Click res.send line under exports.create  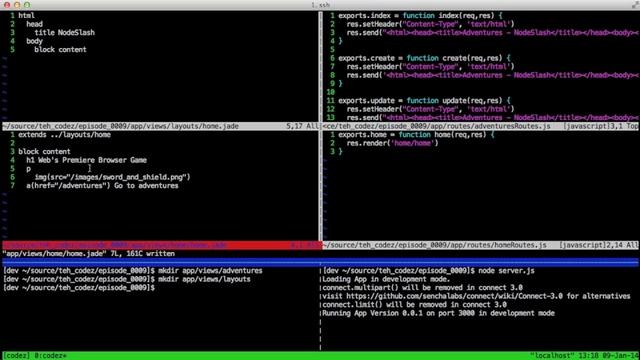[x=493, y=75]
